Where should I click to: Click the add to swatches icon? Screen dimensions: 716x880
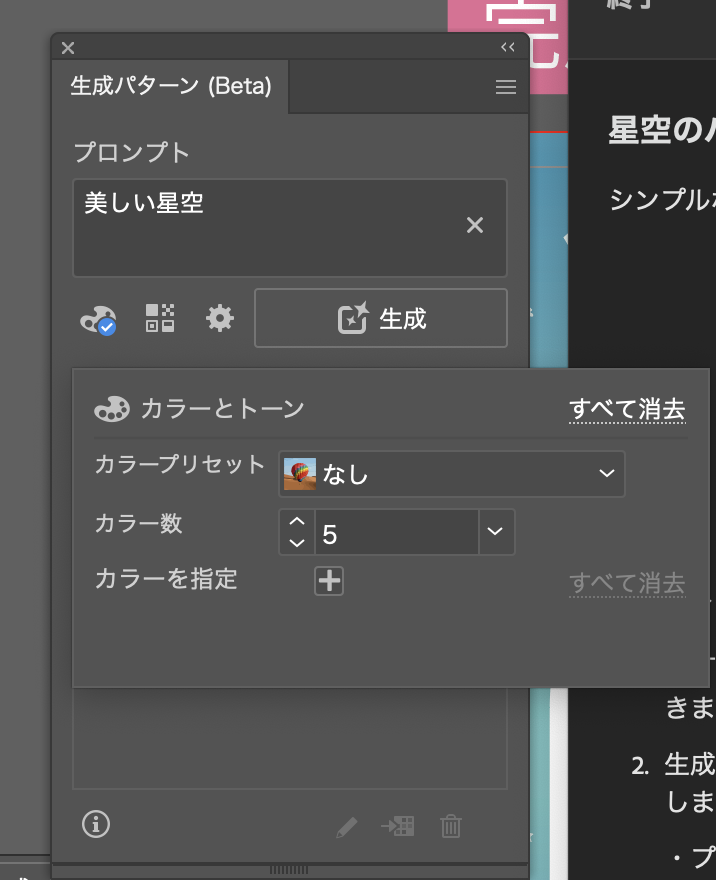coord(398,826)
